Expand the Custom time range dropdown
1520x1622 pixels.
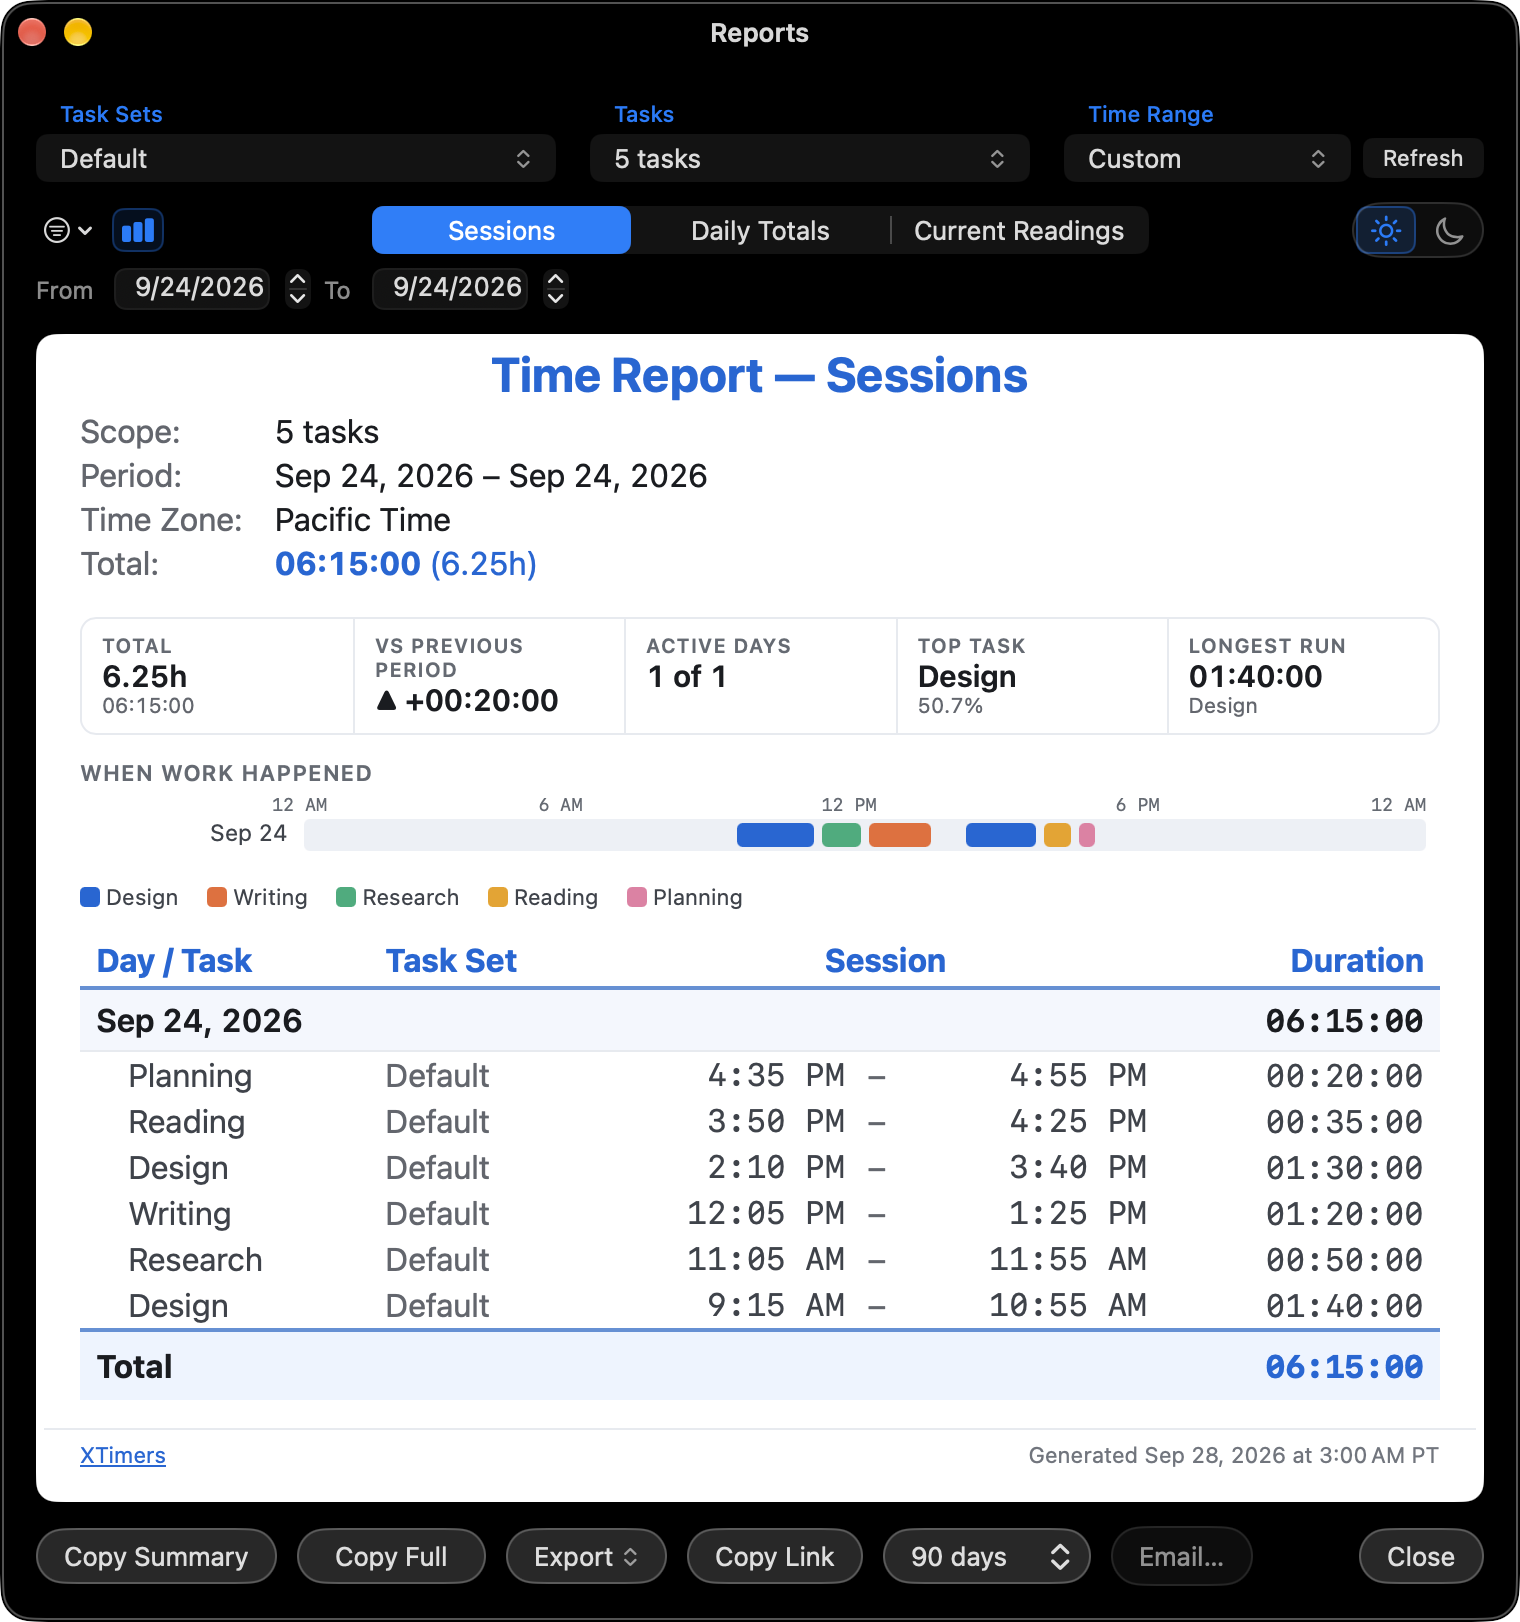pyautogui.click(x=1207, y=159)
